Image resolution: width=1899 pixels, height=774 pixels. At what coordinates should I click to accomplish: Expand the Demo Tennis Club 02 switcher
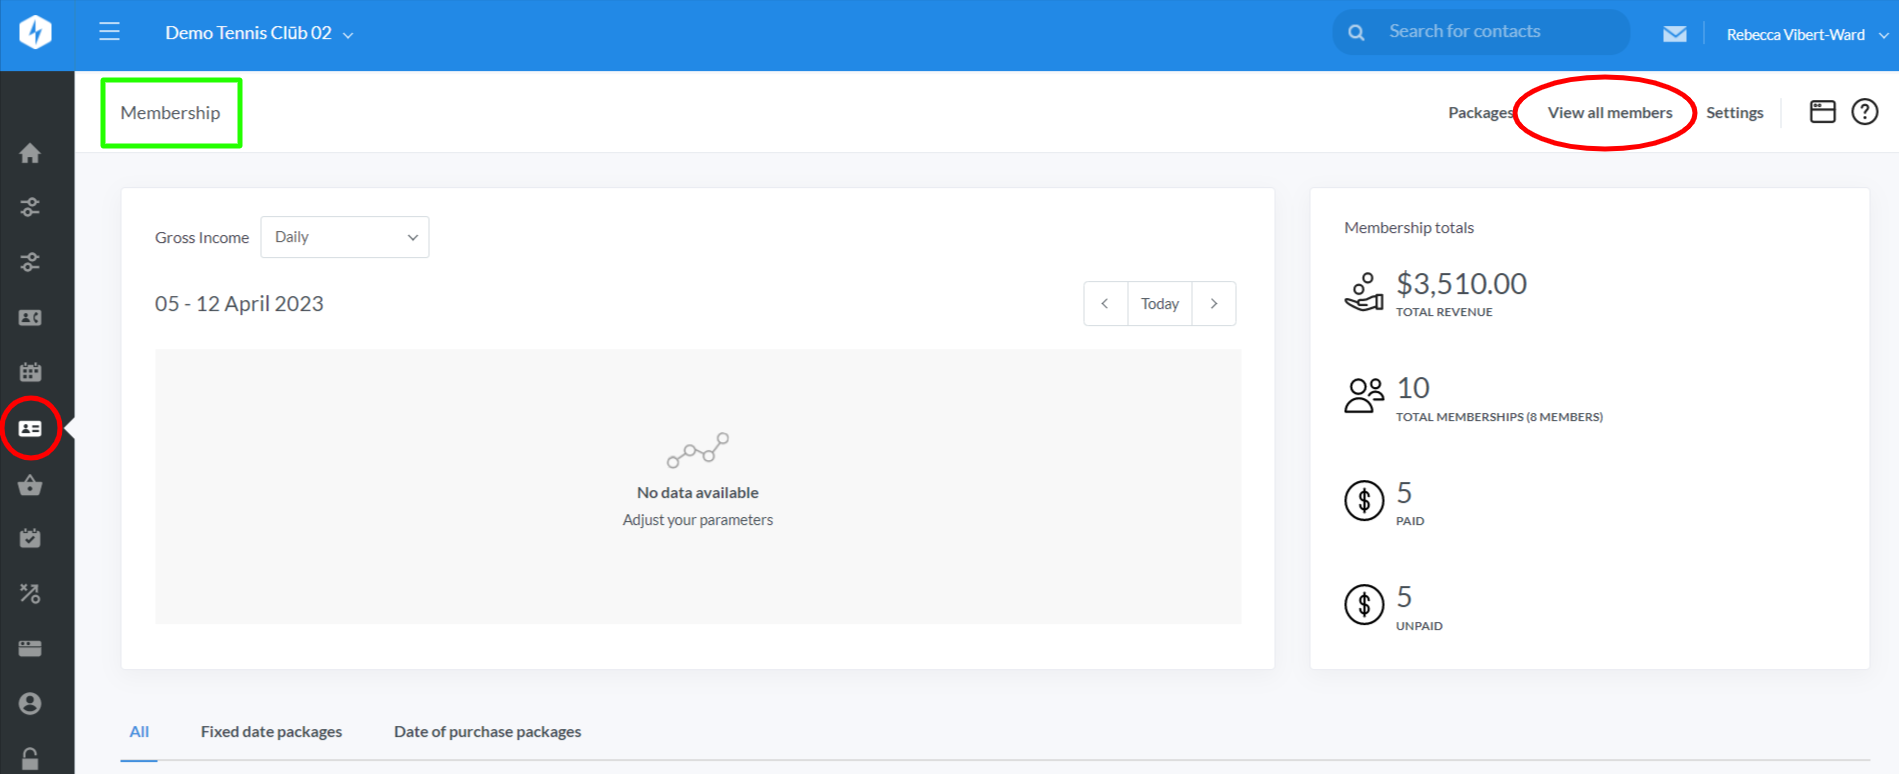(x=259, y=33)
